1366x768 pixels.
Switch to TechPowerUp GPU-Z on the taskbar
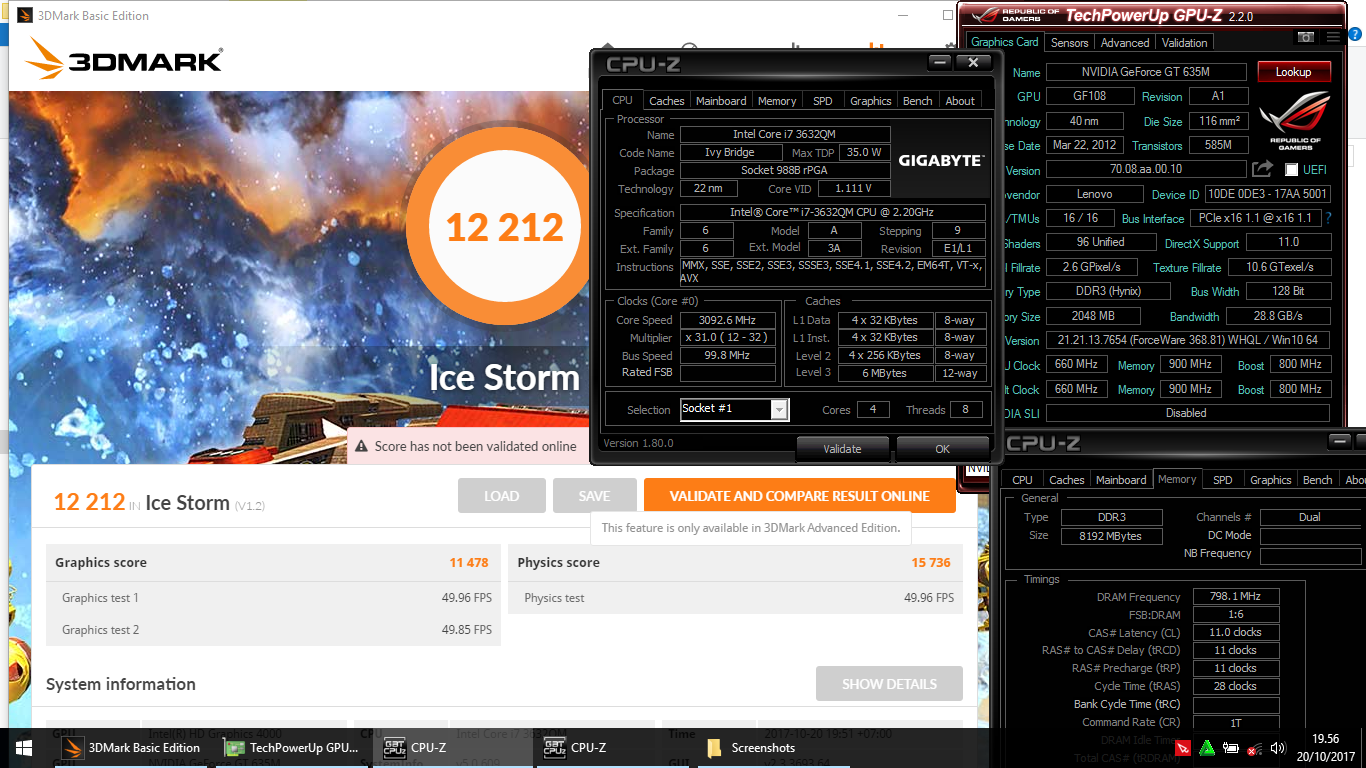292,747
